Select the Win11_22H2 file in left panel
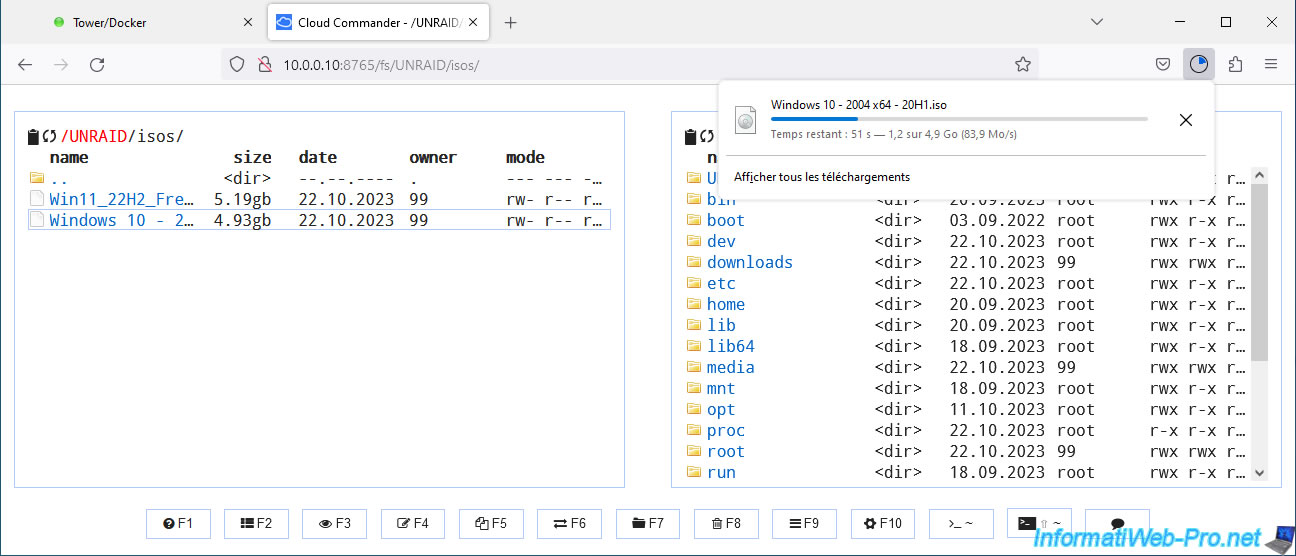The width and height of the screenshot is (1296, 556). coord(121,199)
